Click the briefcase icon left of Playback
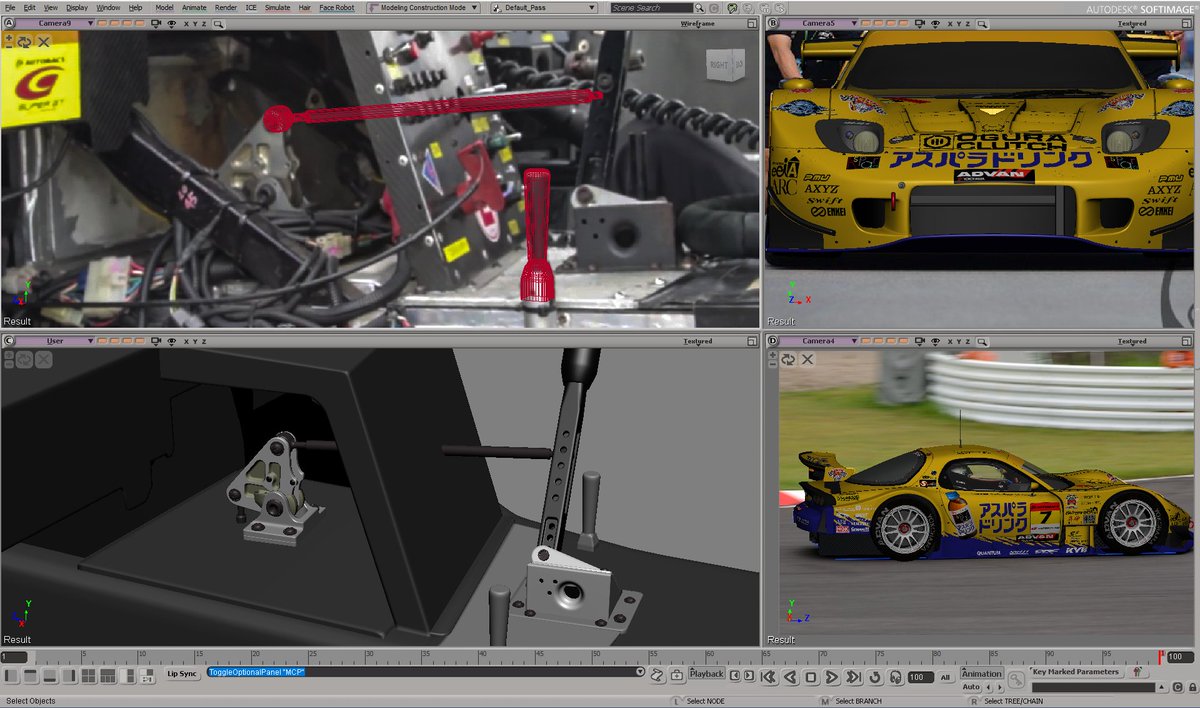Viewport: 1200px width, 708px height. tap(677, 676)
